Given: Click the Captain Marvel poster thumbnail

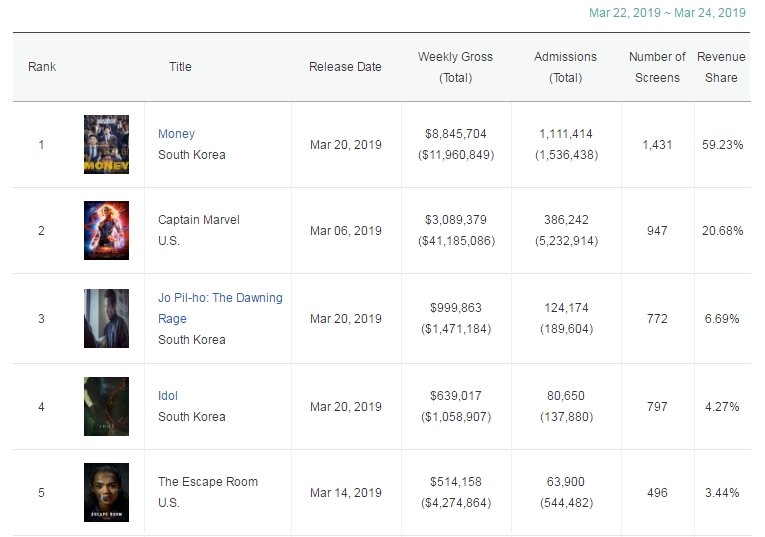Looking at the screenshot, I should [106, 231].
